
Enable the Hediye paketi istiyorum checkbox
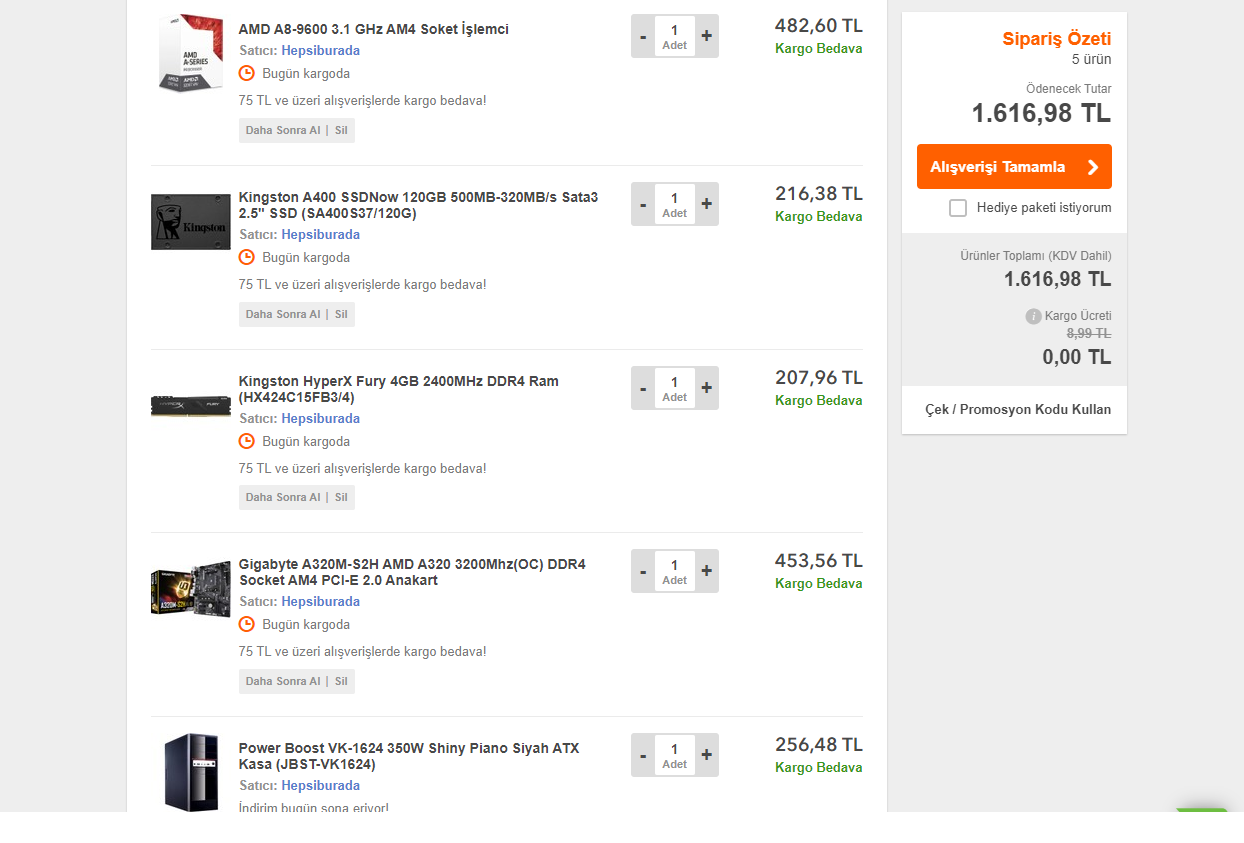point(958,208)
